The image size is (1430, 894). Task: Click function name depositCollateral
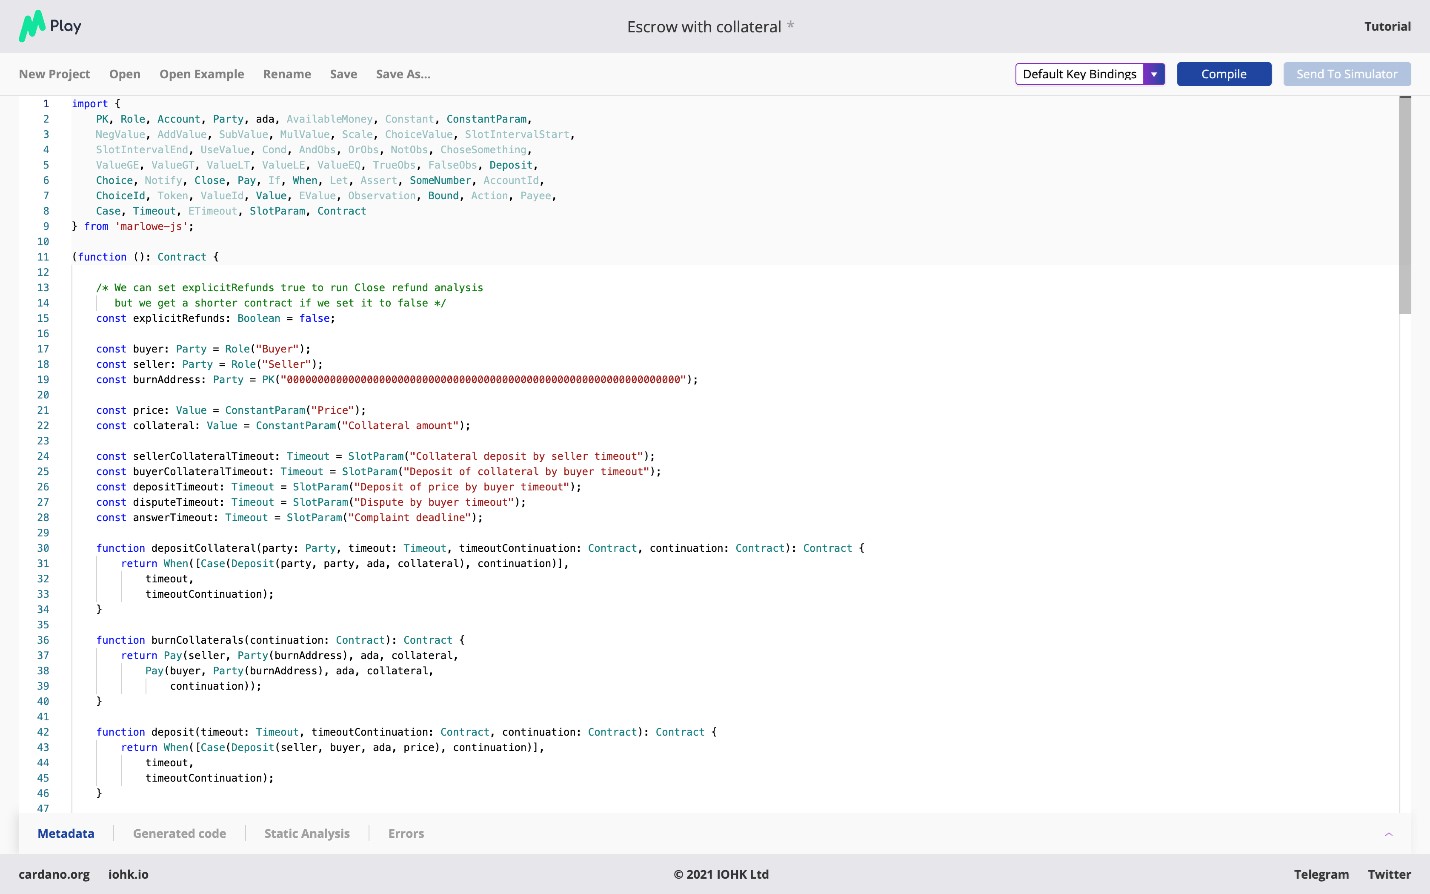(x=204, y=548)
